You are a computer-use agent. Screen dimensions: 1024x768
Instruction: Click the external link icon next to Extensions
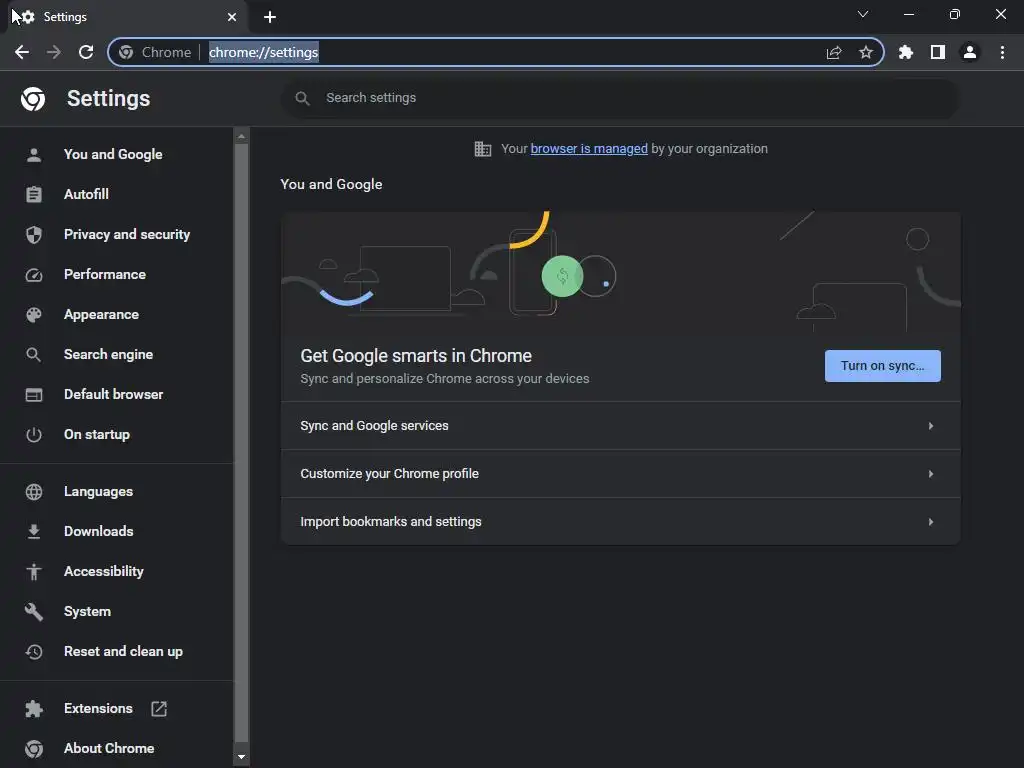click(159, 709)
